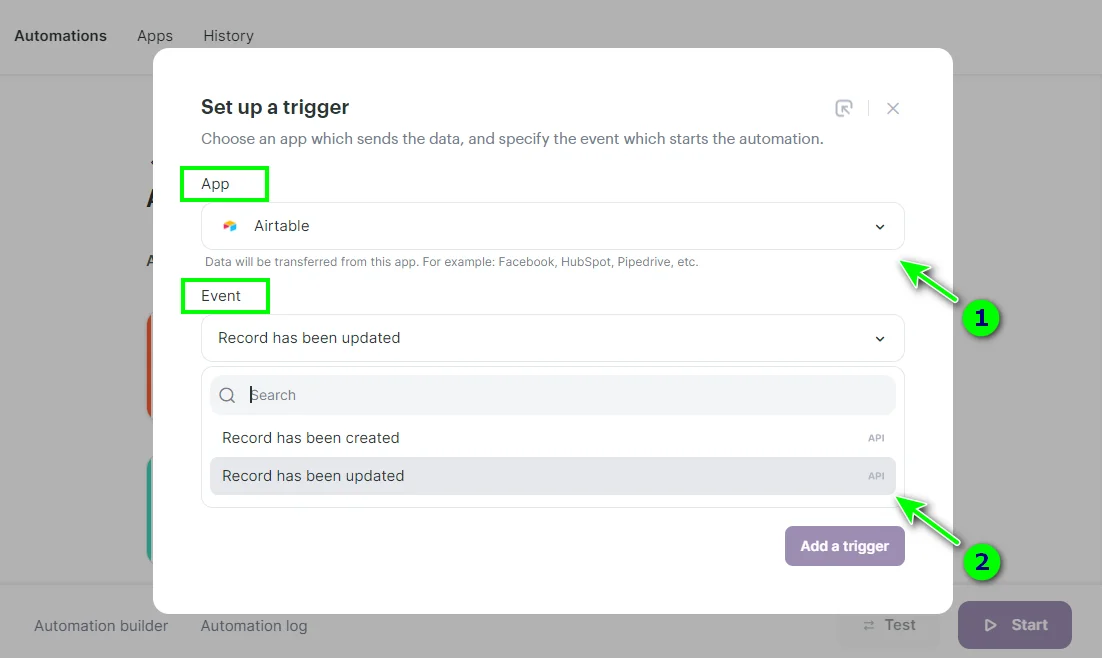Image resolution: width=1102 pixels, height=658 pixels.
Task: Click API badge beside Record has been created
Action: [x=876, y=438]
